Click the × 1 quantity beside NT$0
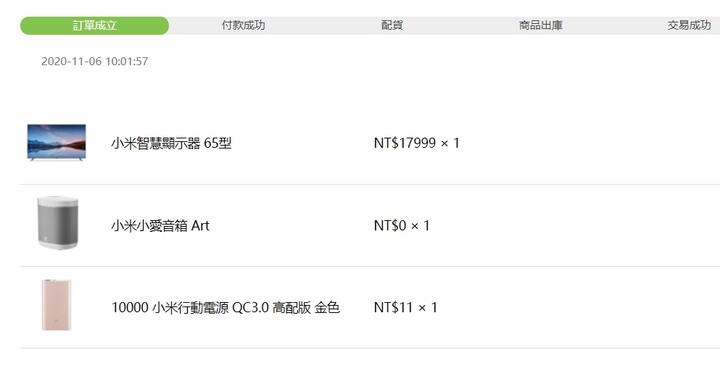The image size is (720, 376). [420, 225]
